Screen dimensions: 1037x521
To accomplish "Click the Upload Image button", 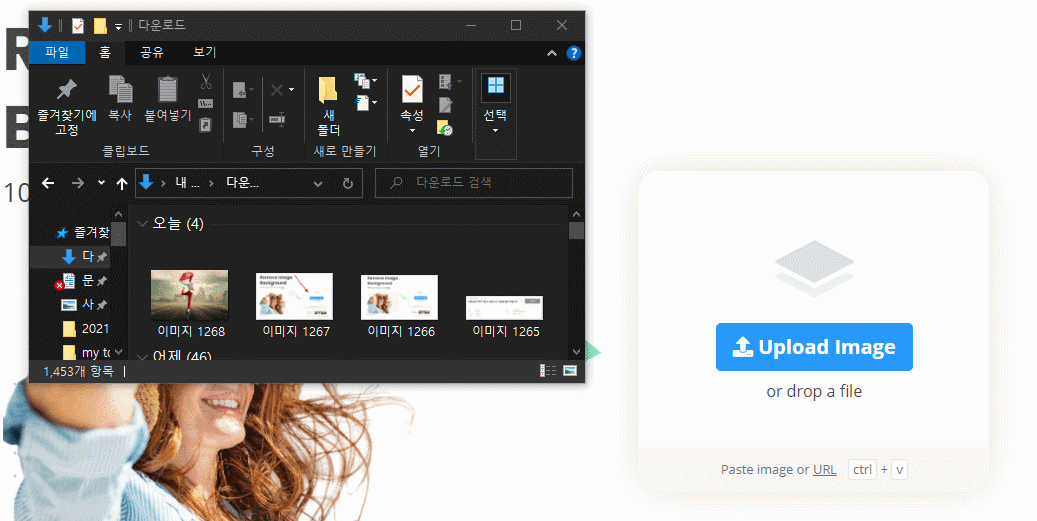I will coord(814,347).
